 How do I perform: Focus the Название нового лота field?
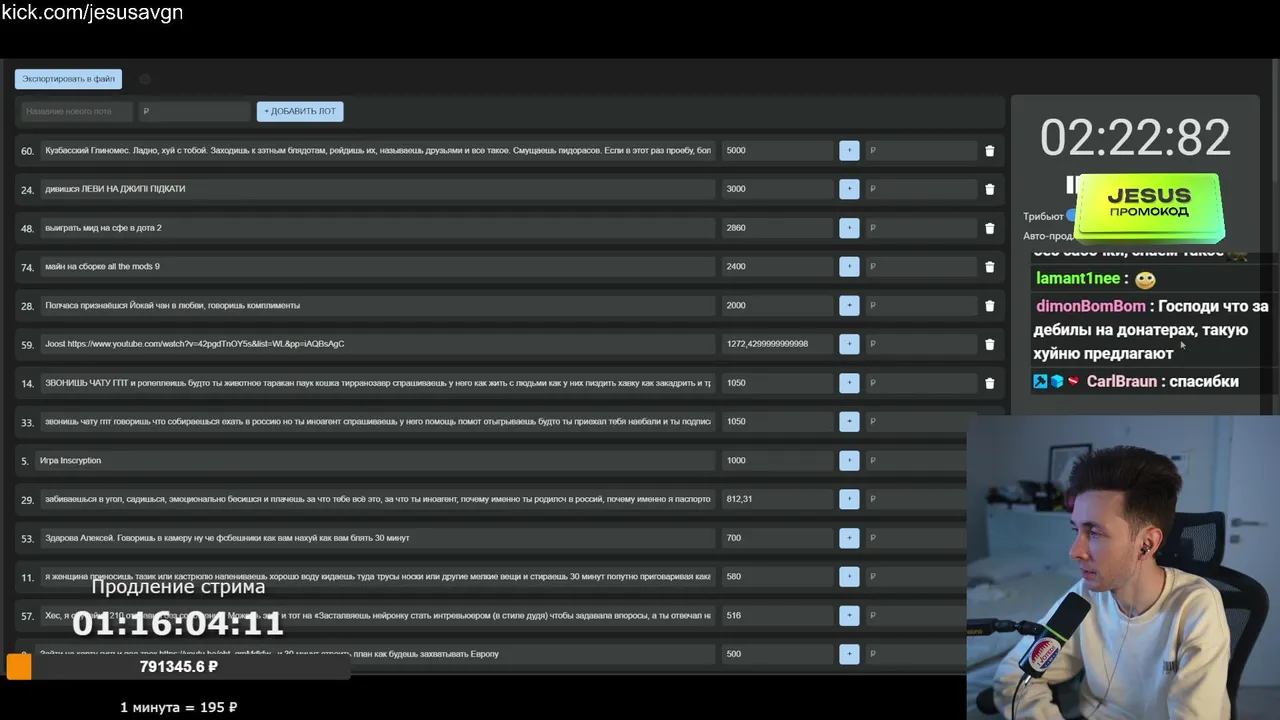pyautogui.click(x=77, y=111)
